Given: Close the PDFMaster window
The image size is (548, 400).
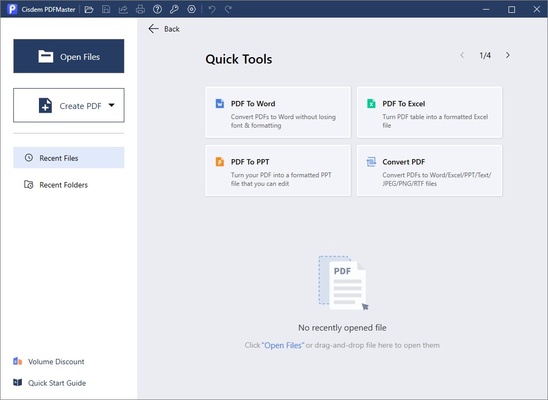Looking at the screenshot, I should pos(537,9).
